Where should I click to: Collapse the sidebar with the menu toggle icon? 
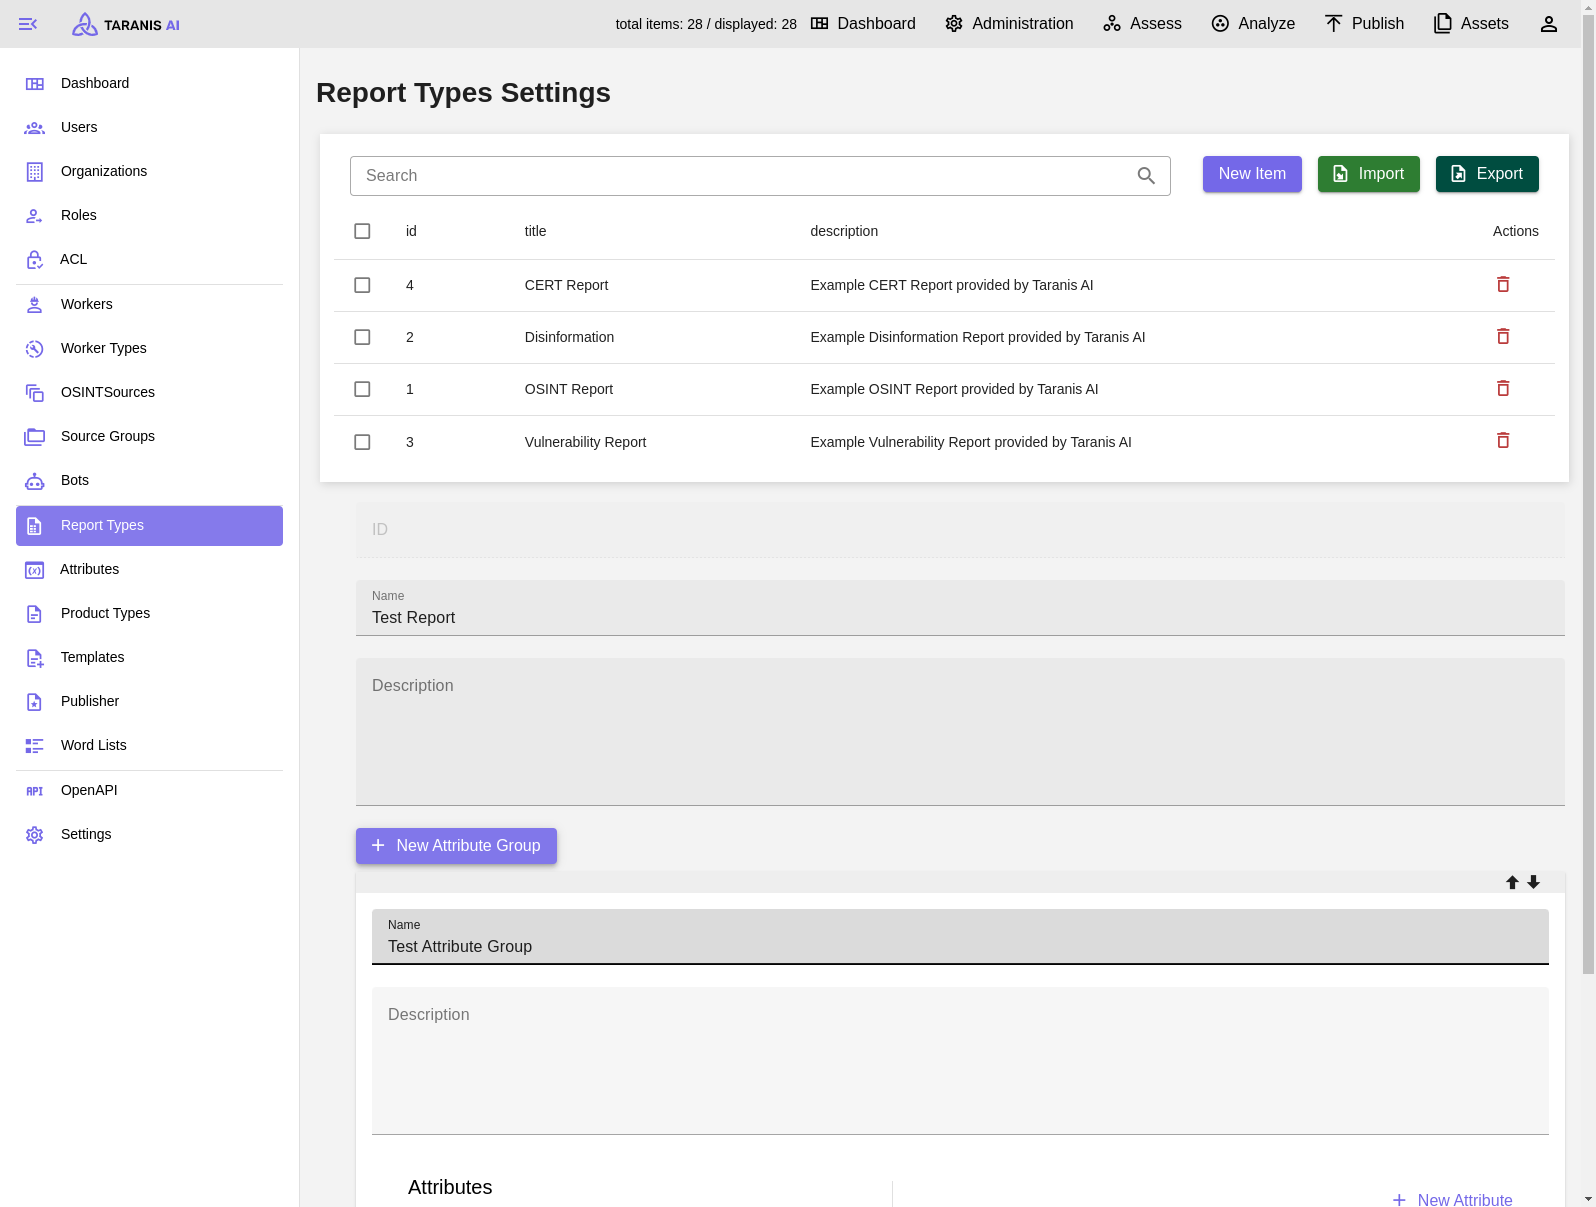coord(28,24)
